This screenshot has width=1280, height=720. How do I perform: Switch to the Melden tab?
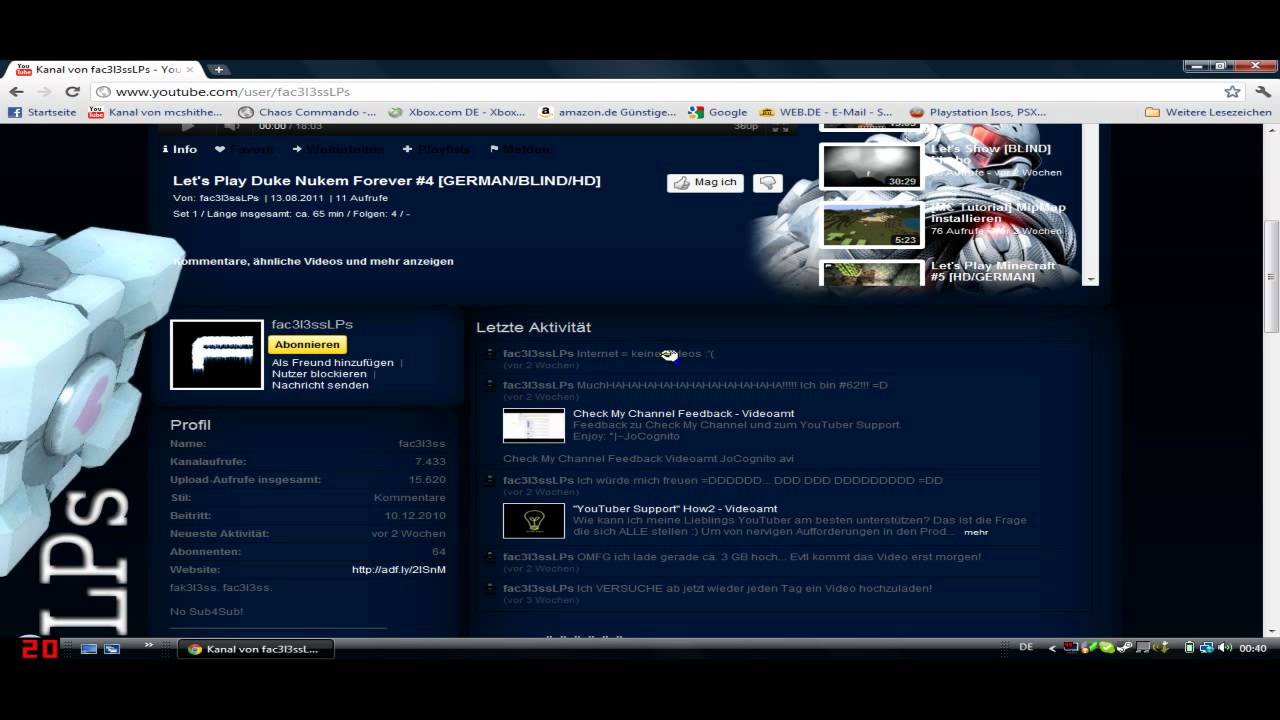tap(519, 149)
